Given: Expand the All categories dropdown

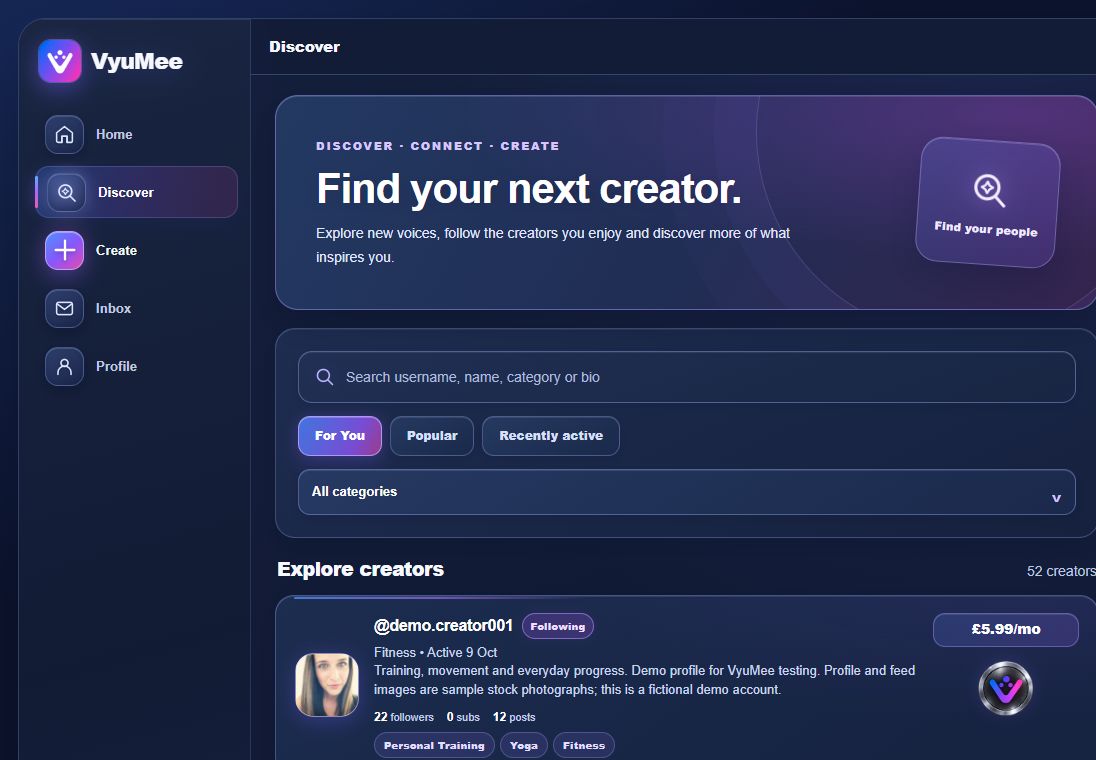Looking at the screenshot, I should (x=686, y=492).
